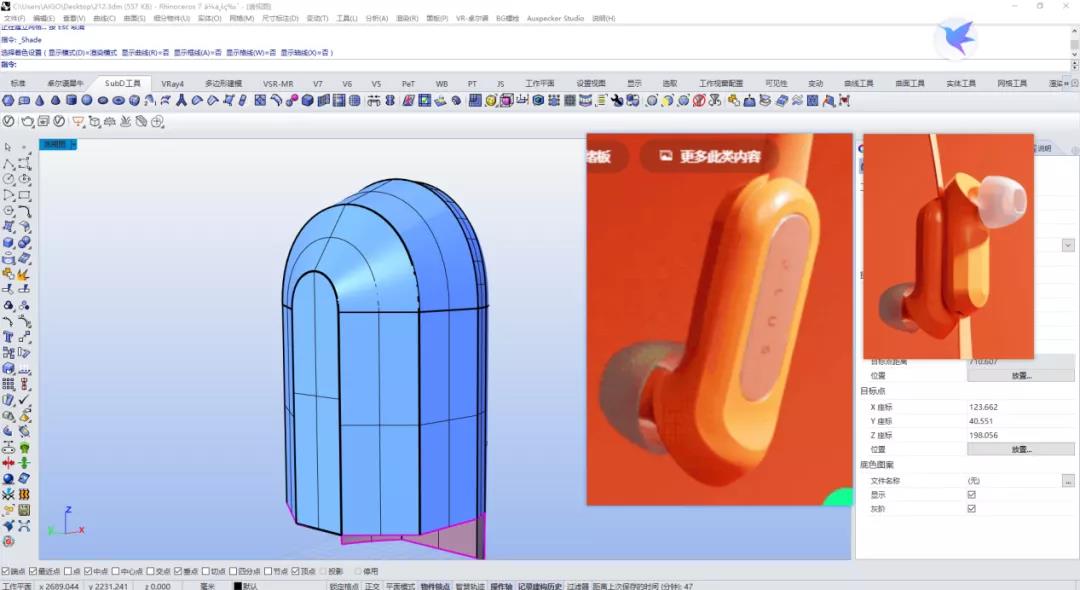Select the red funnel filter icon
The width and height of the screenshot is (1080, 590).
tap(78, 122)
